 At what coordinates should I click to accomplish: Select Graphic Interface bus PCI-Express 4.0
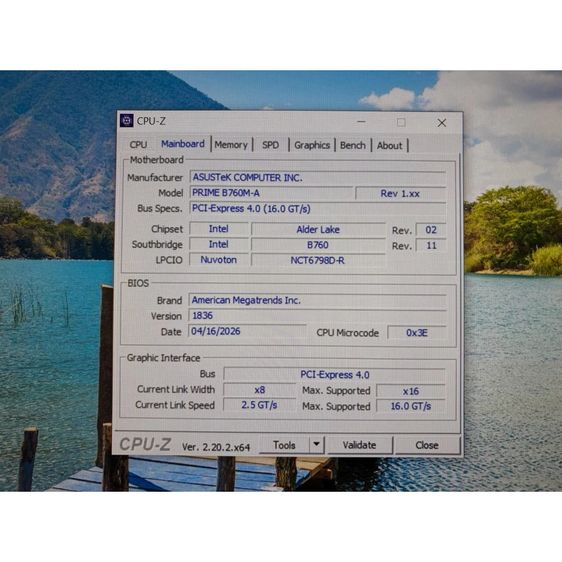pyautogui.click(x=334, y=375)
